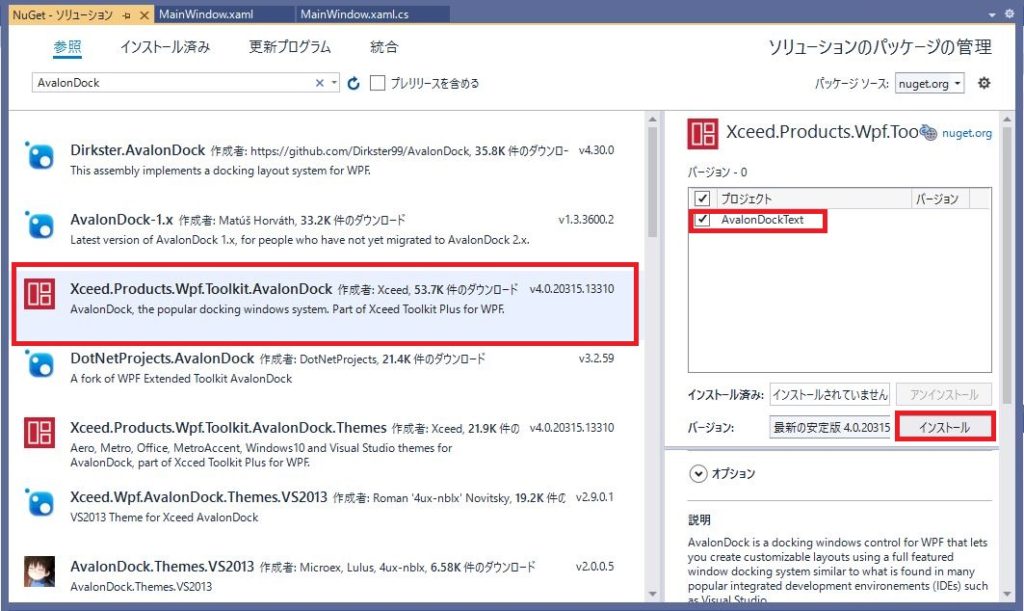Select the AvalonDock-1.x package name

pos(121,219)
